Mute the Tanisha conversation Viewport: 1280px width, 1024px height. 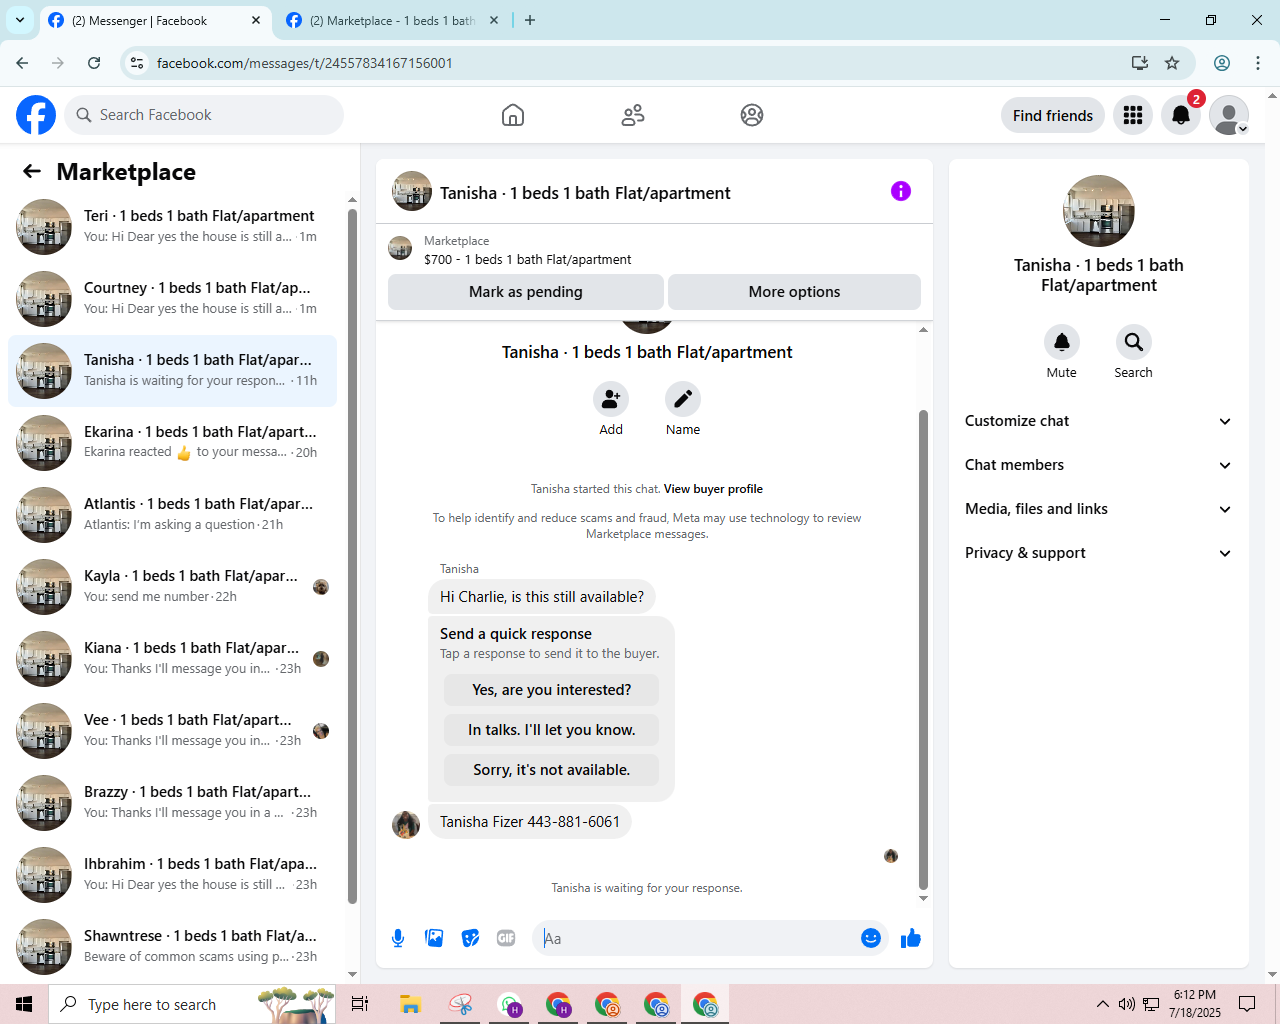click(1062, 342)
